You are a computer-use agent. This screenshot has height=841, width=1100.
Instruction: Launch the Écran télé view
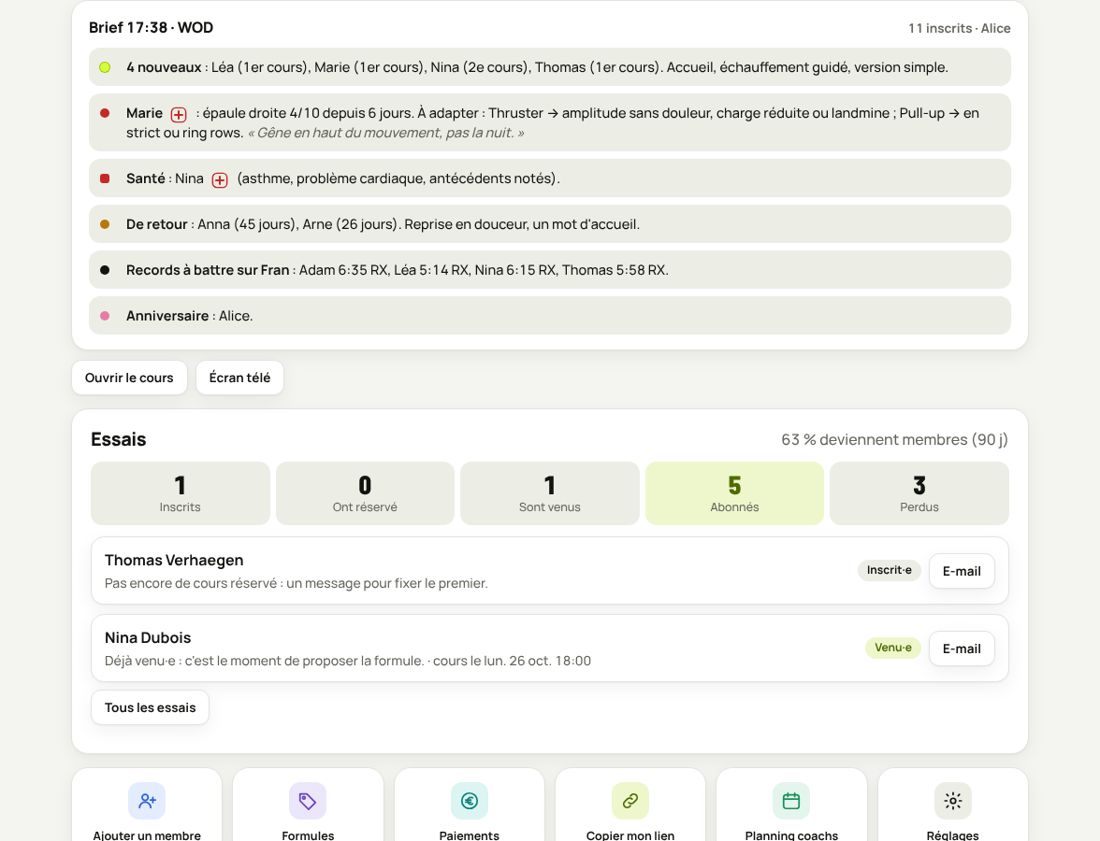[x=240, y=377]
